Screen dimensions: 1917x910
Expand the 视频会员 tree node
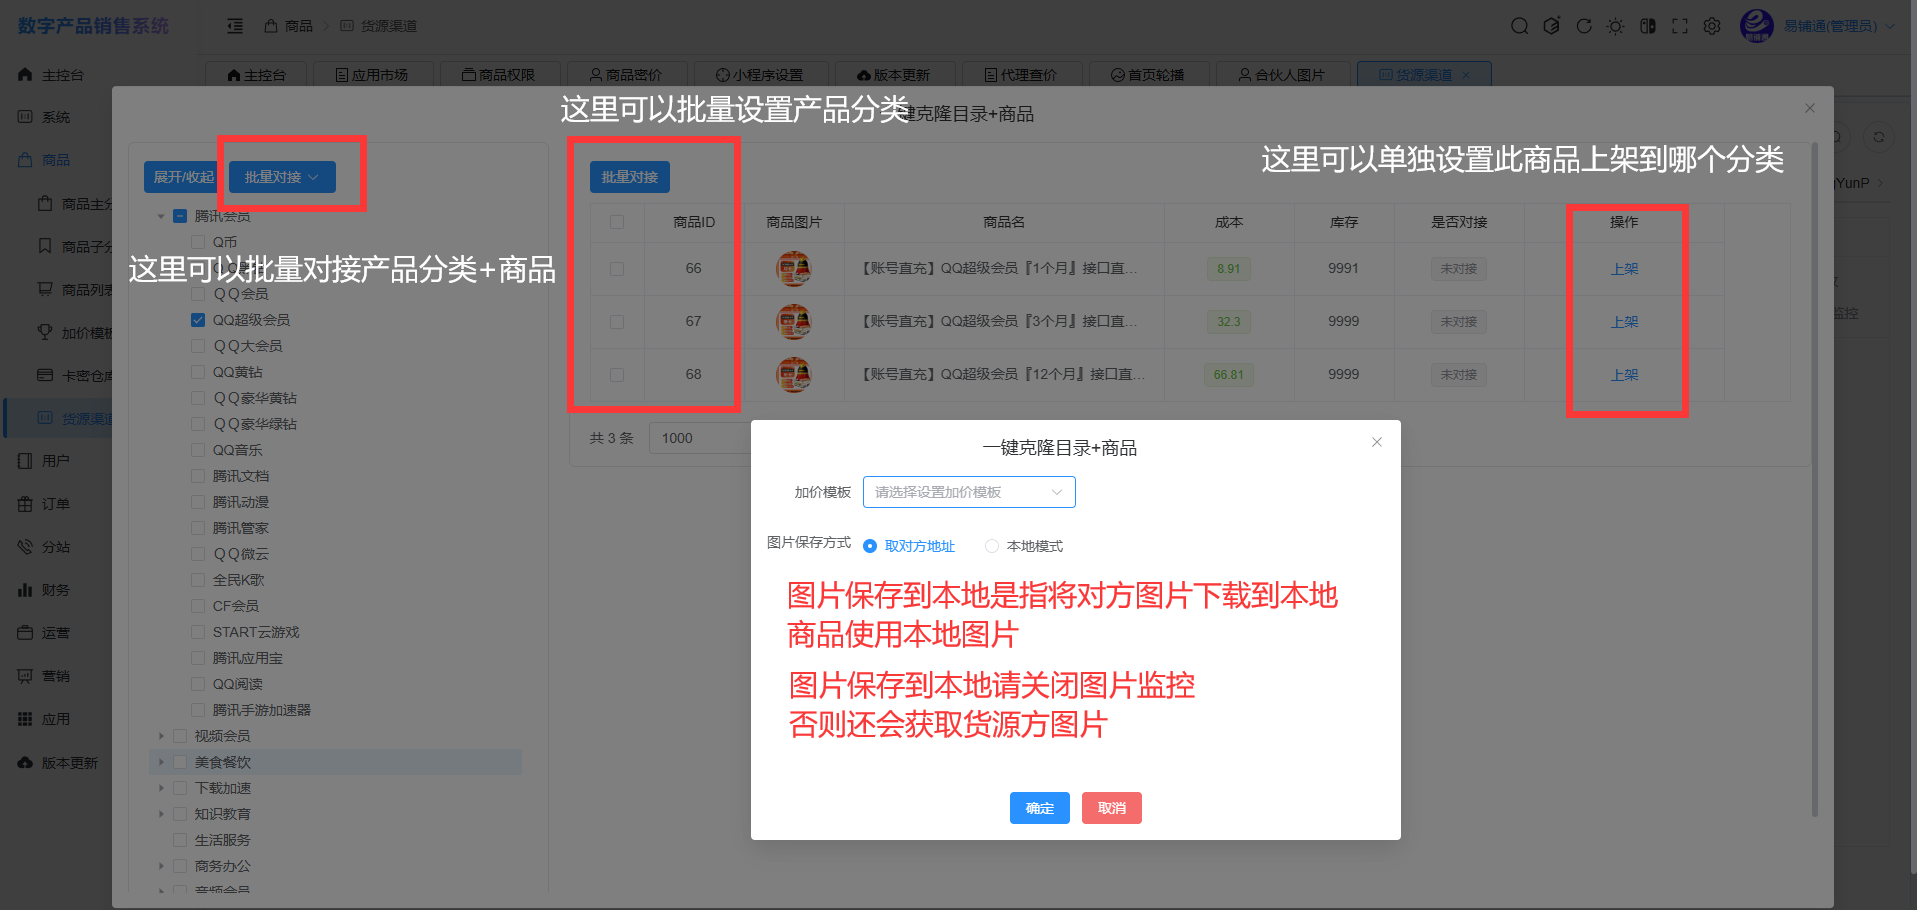coord(161,736)
